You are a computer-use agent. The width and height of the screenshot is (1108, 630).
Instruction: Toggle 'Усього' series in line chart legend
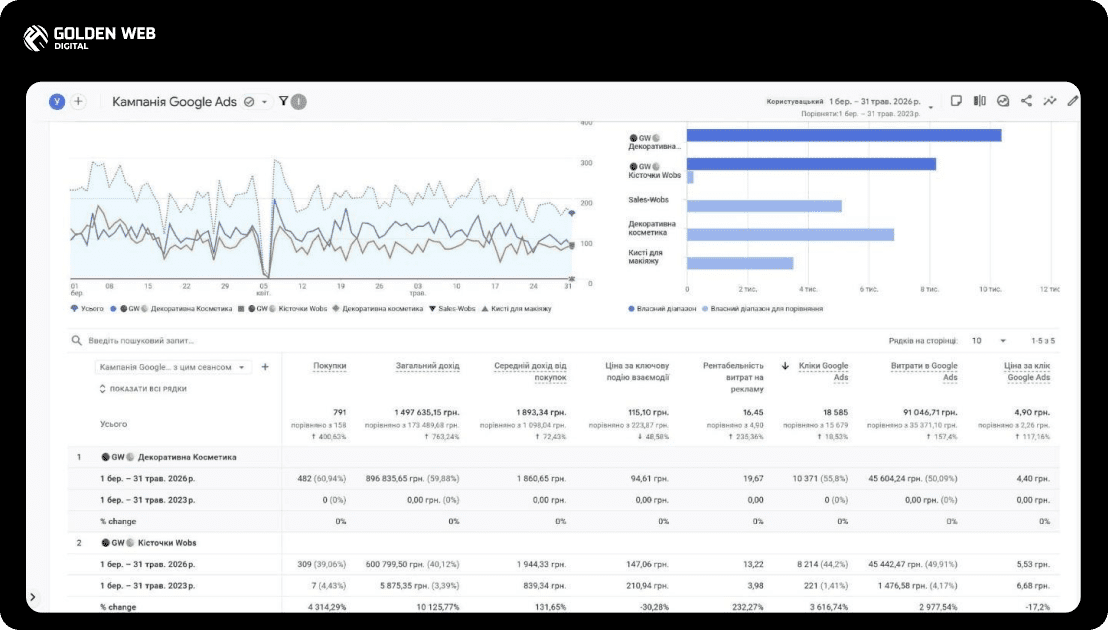click(87, 309)
